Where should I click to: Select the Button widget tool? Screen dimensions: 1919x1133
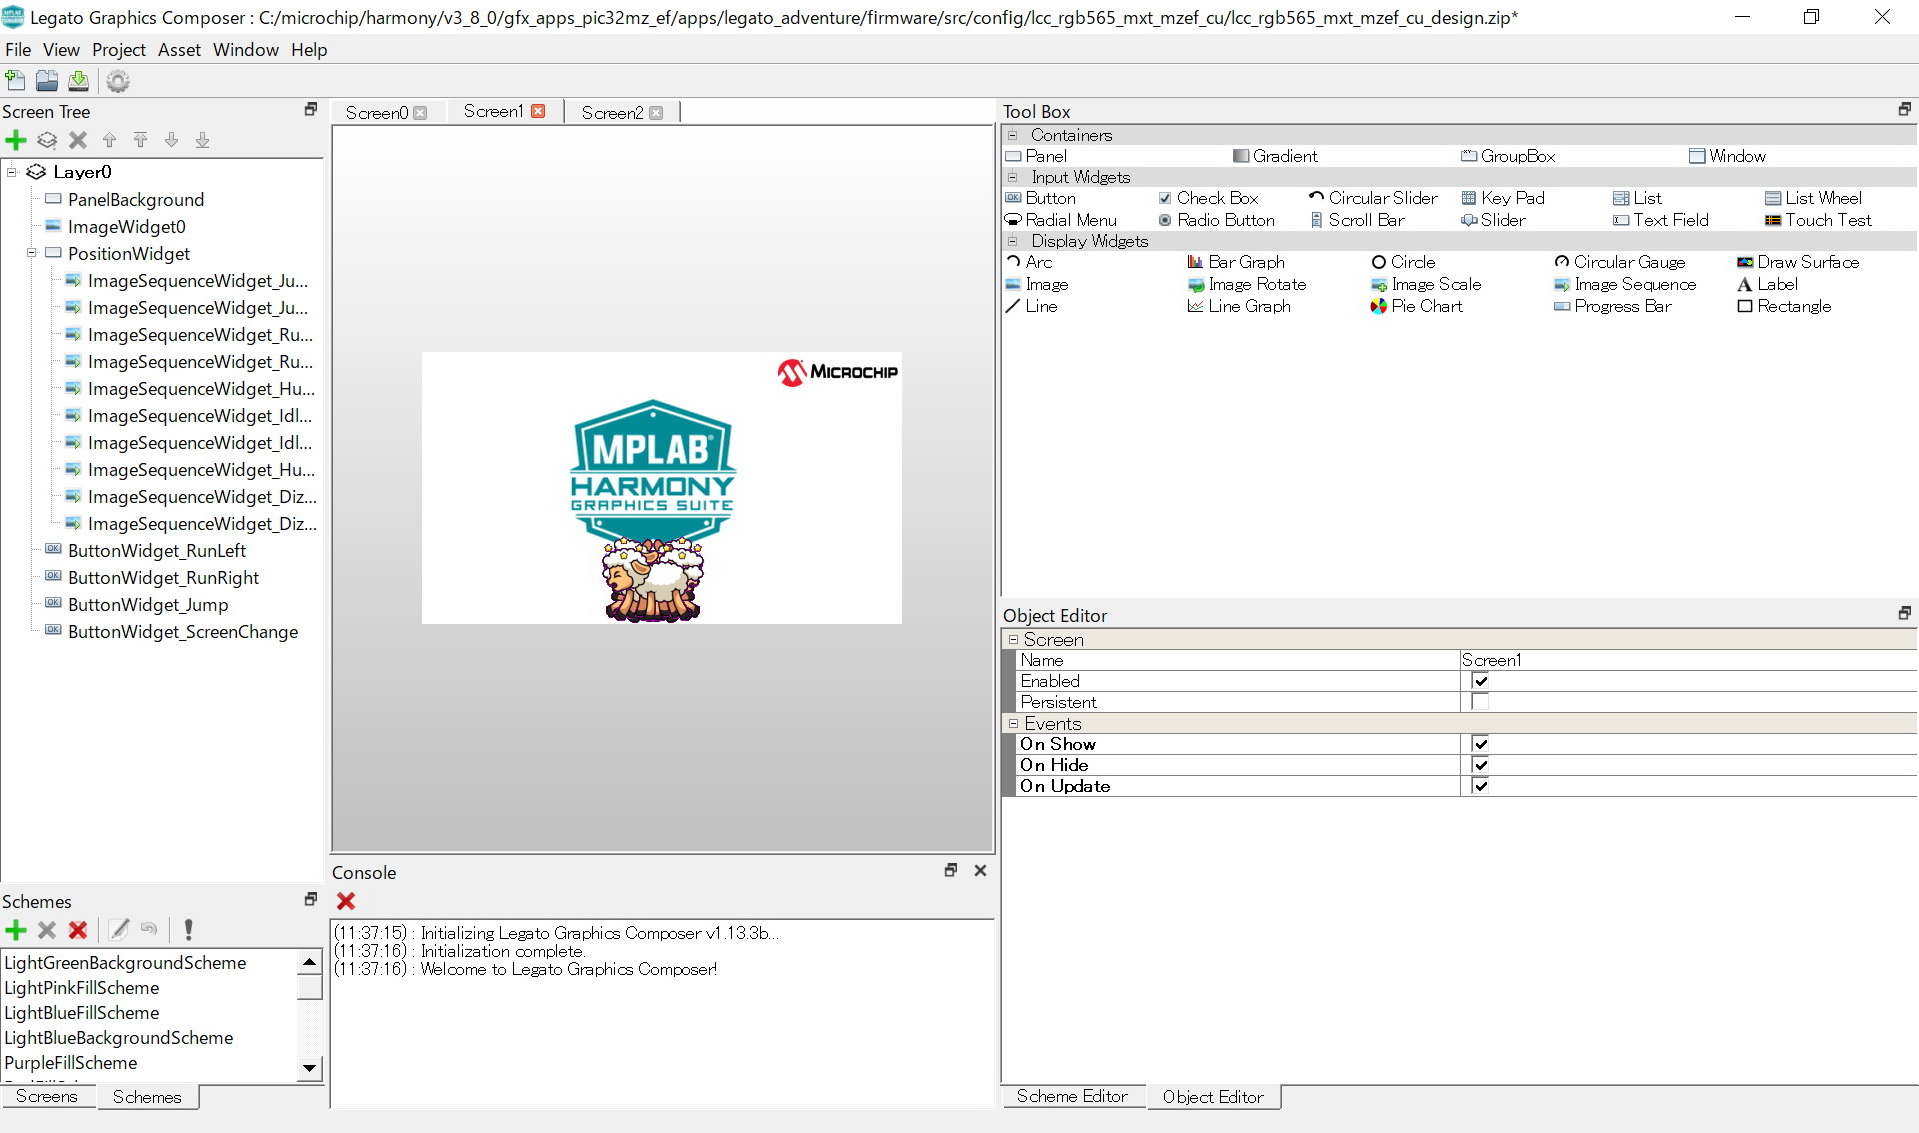(1041, 198)
